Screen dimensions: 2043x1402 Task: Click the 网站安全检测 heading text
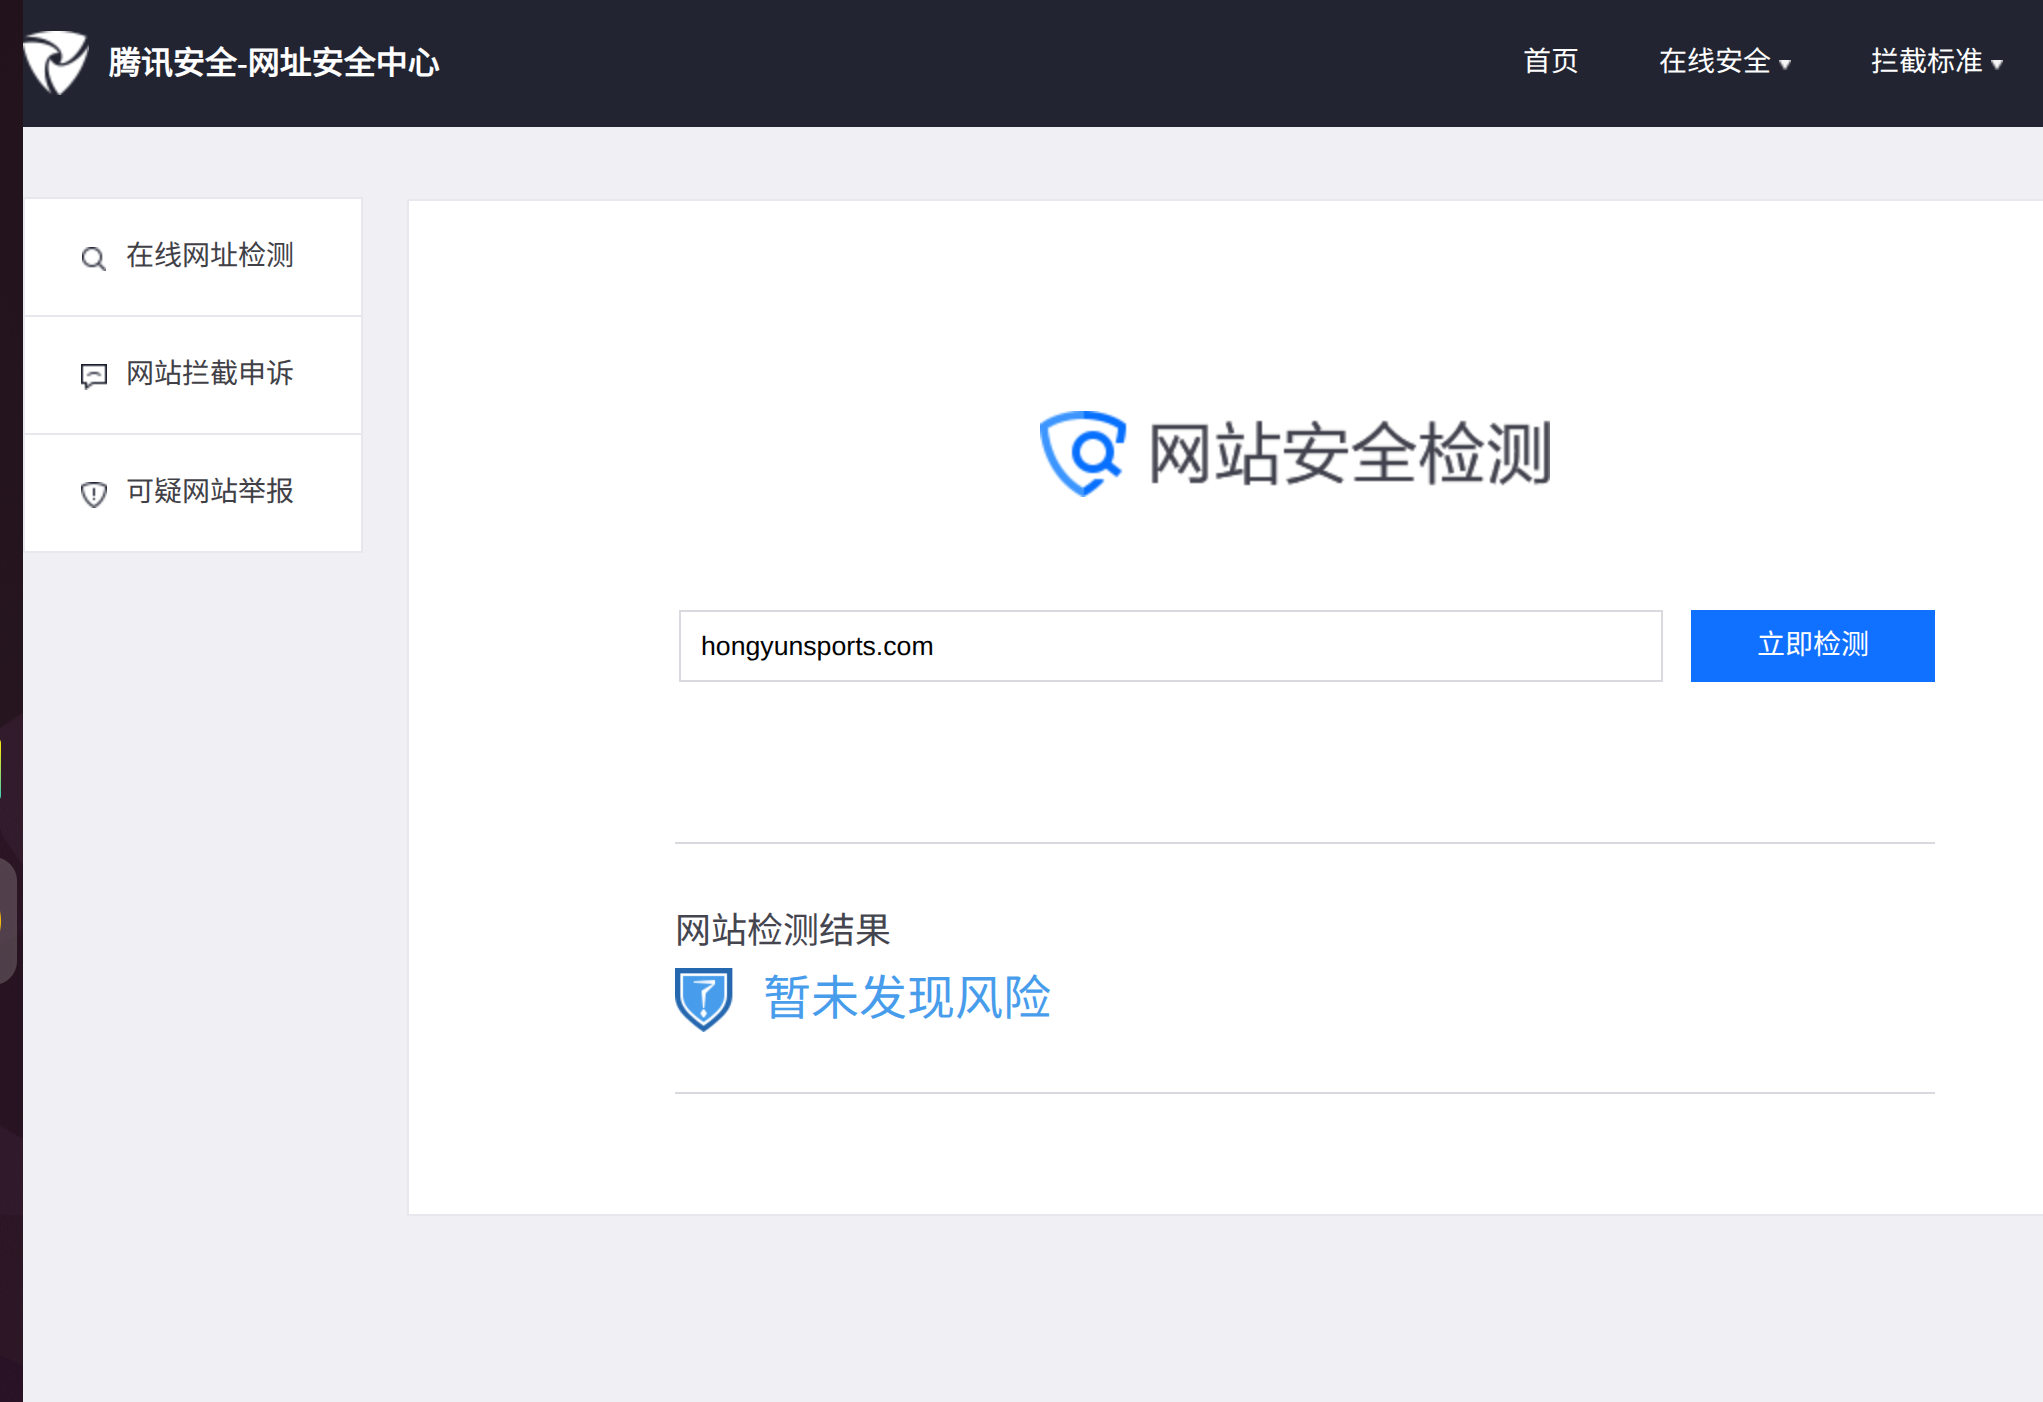click(x=1349, y=454)
